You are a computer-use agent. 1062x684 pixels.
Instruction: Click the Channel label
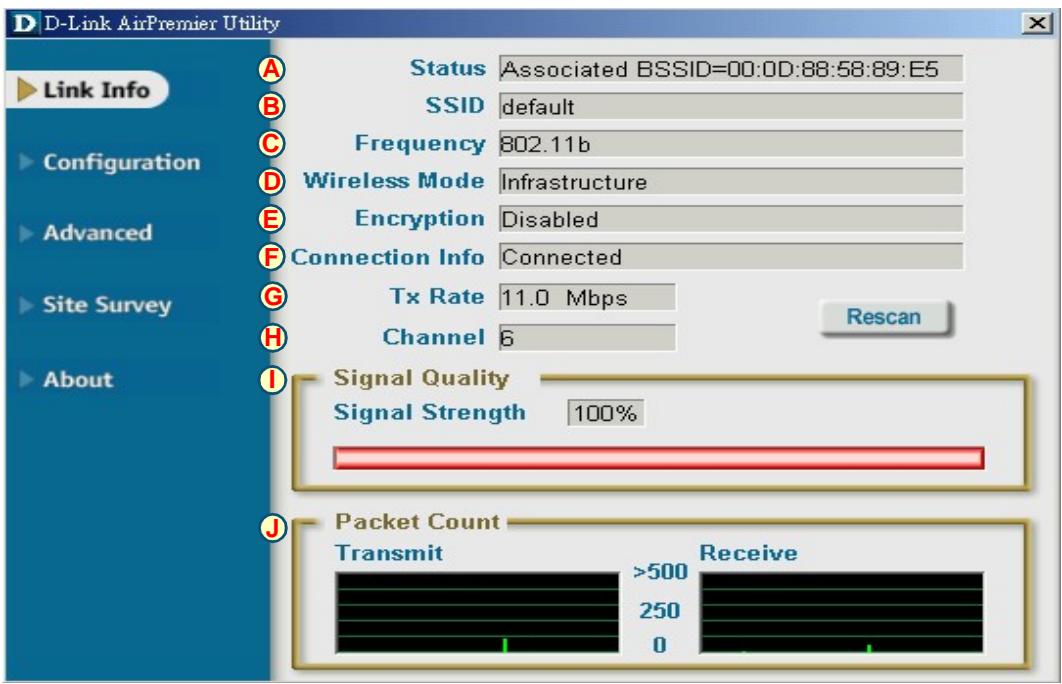(433, 337)
